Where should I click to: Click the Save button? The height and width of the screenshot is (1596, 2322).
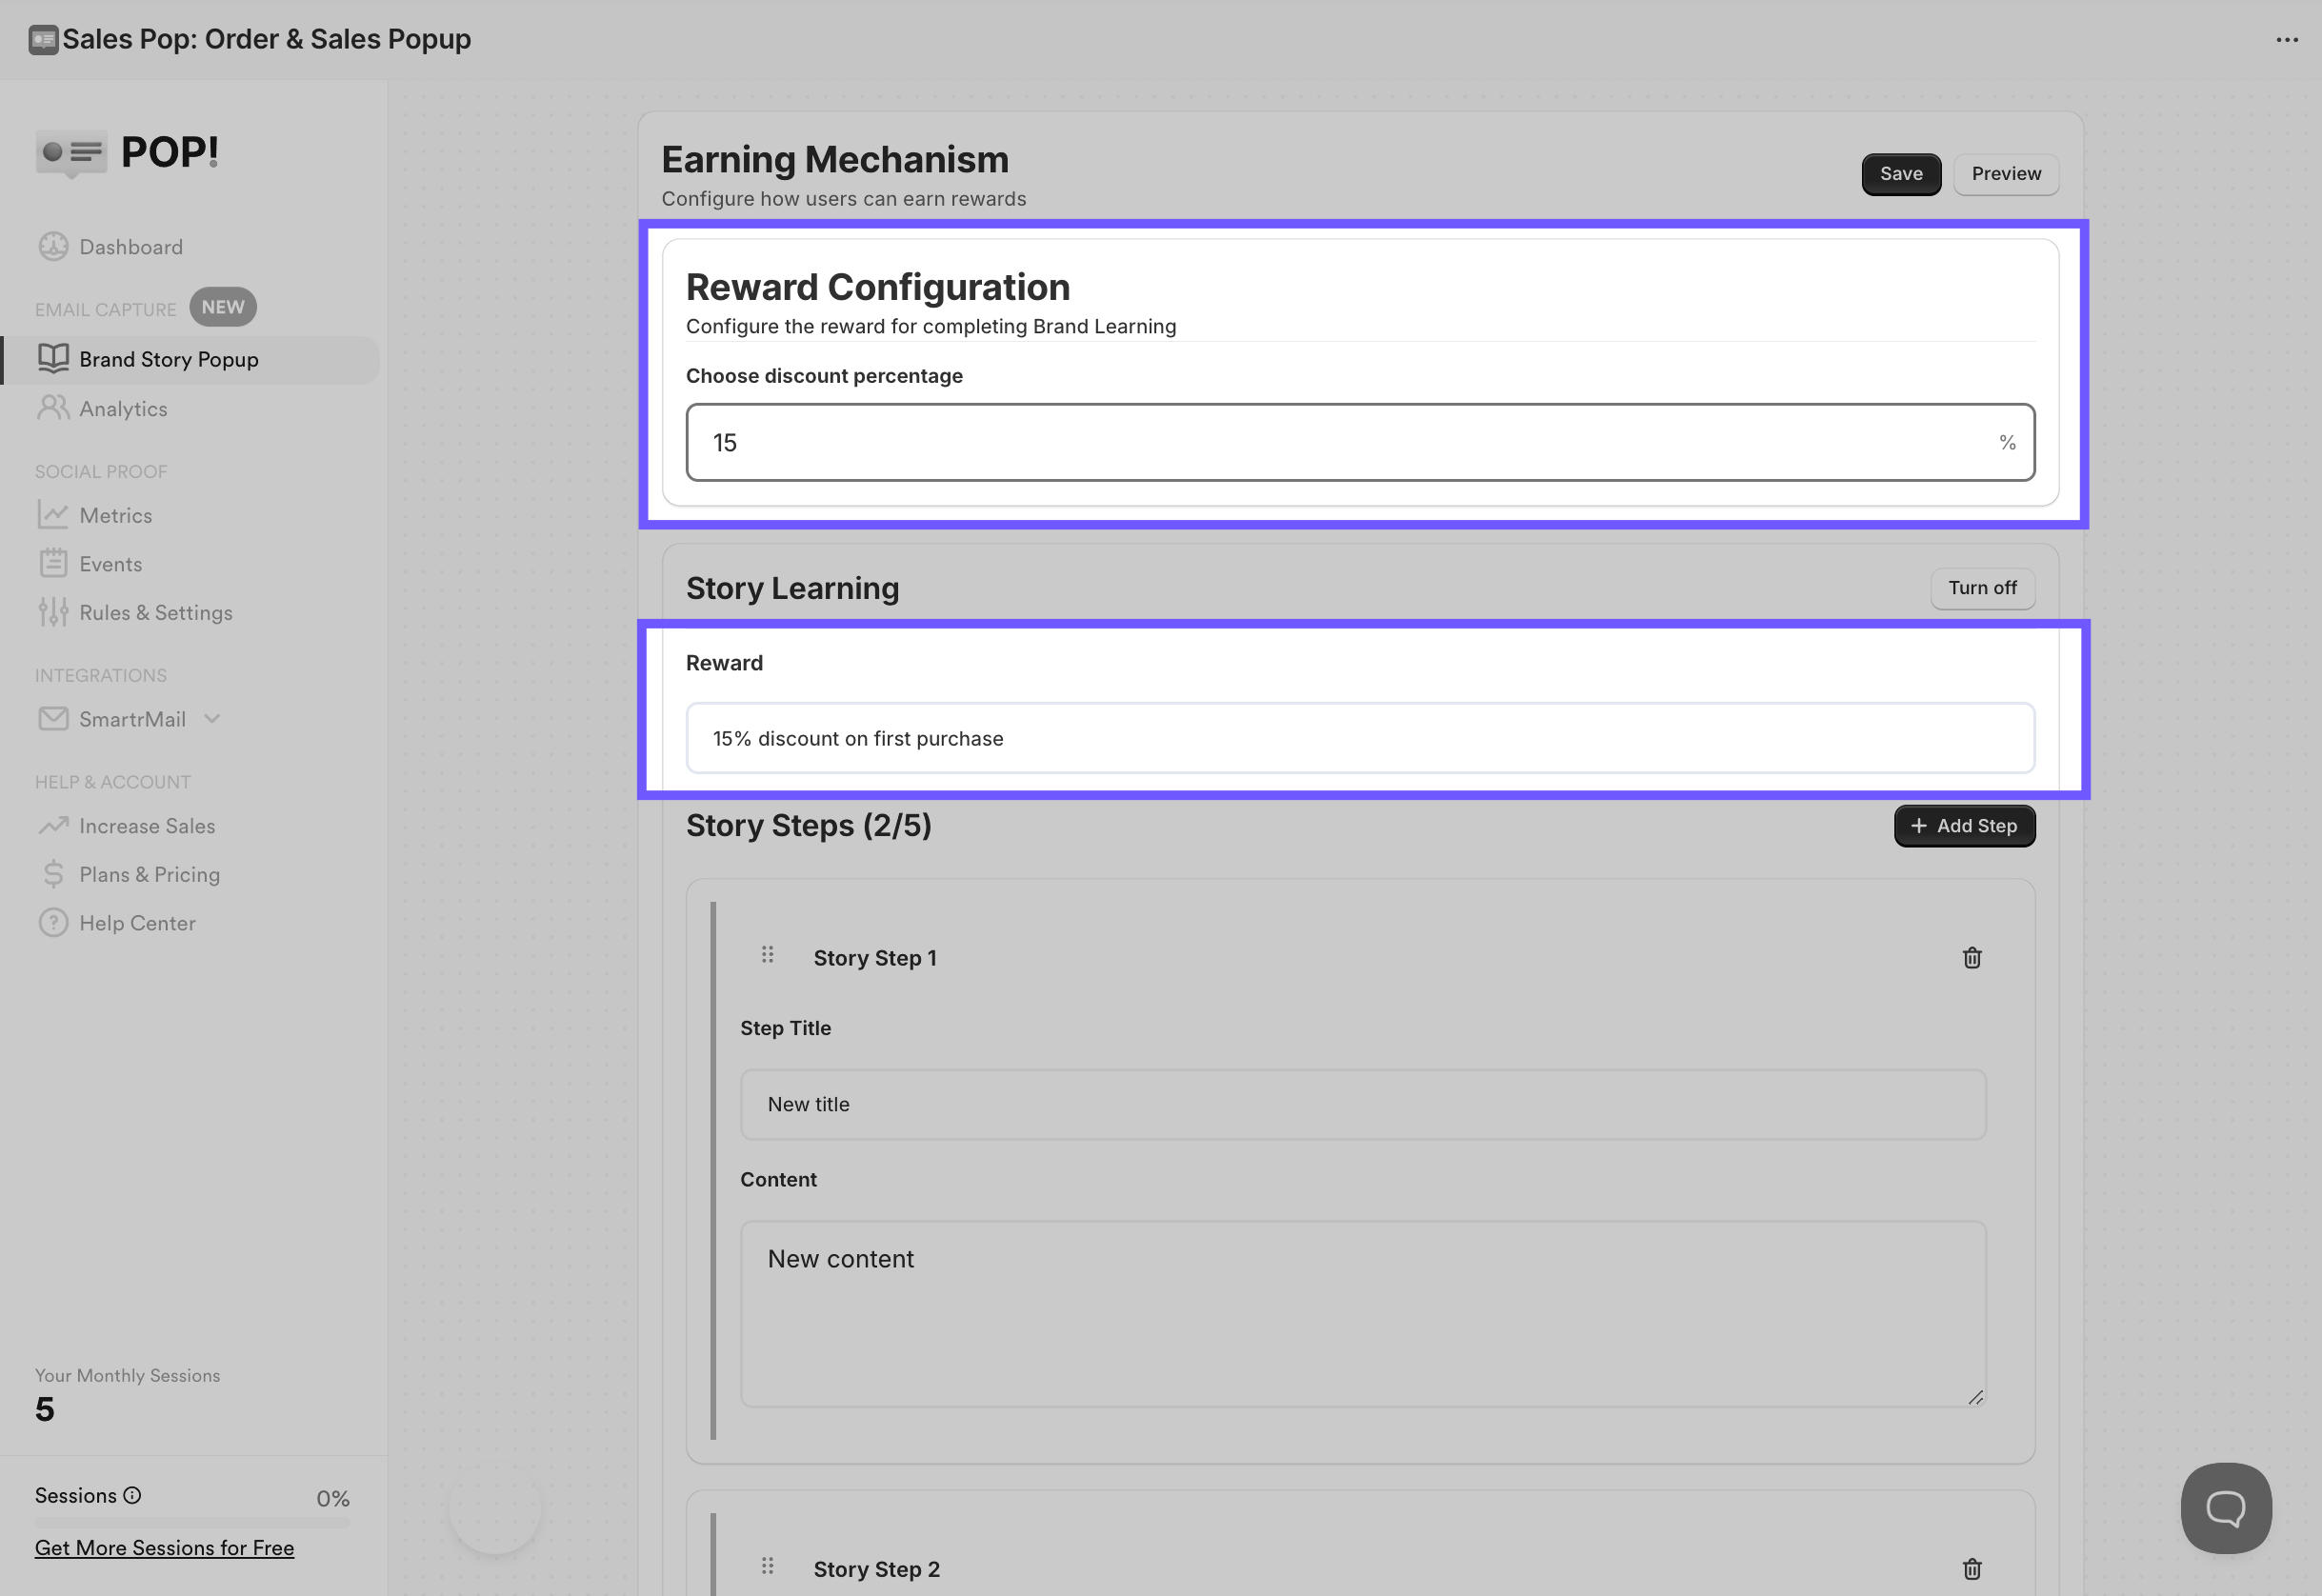(x=1900, y=174)
